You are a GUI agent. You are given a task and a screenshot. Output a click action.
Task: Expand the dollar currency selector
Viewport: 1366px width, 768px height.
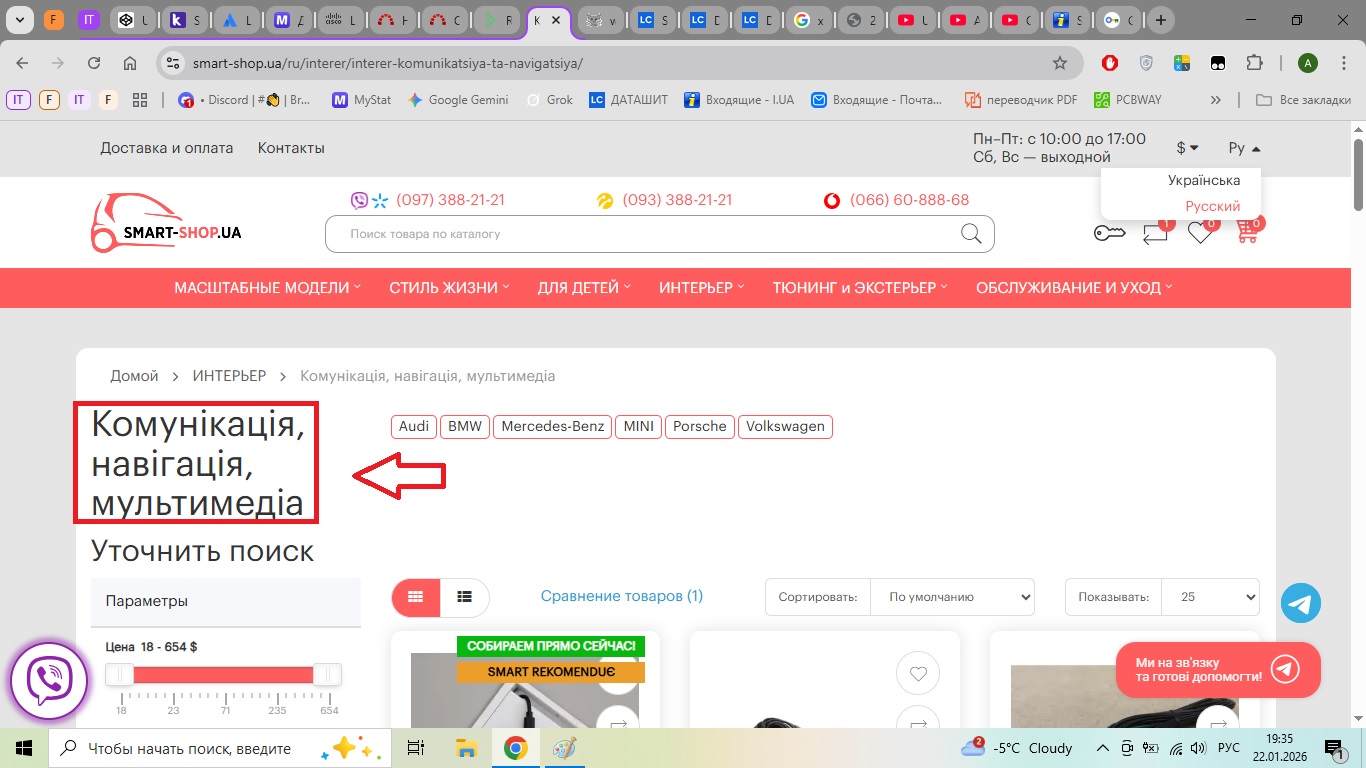tap(1187, 148)
